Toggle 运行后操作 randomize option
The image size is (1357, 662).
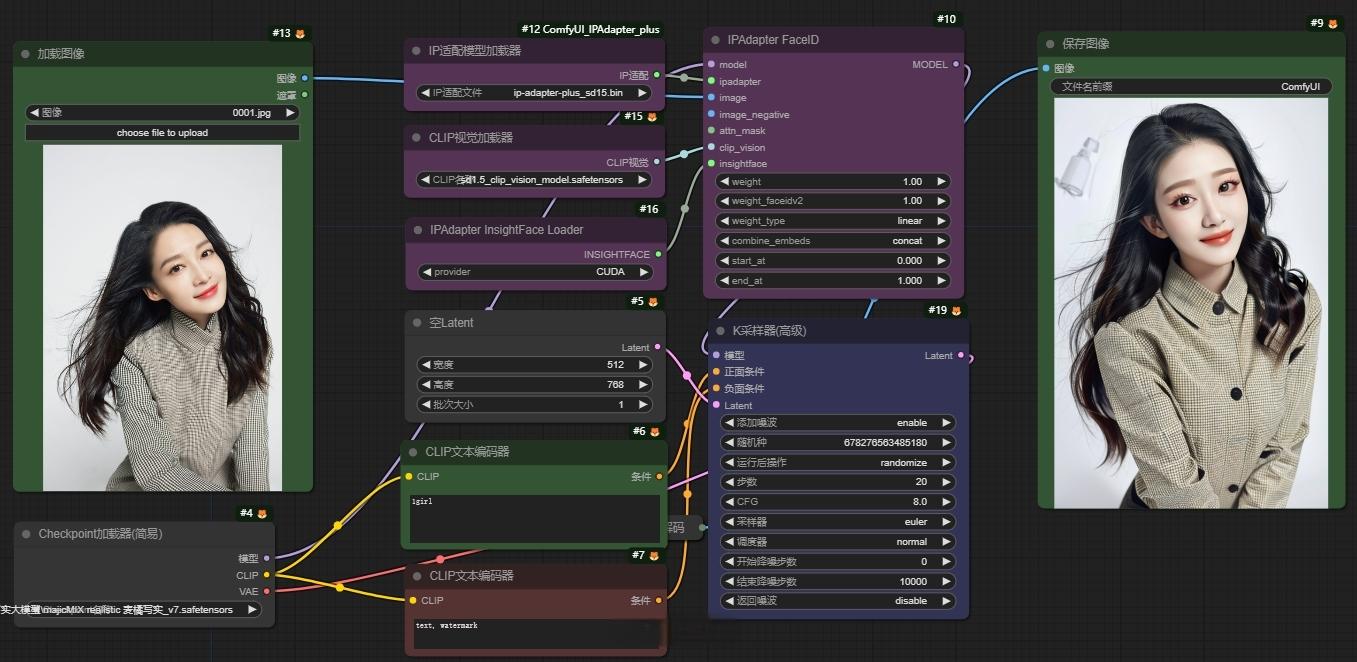click(837, 462)
